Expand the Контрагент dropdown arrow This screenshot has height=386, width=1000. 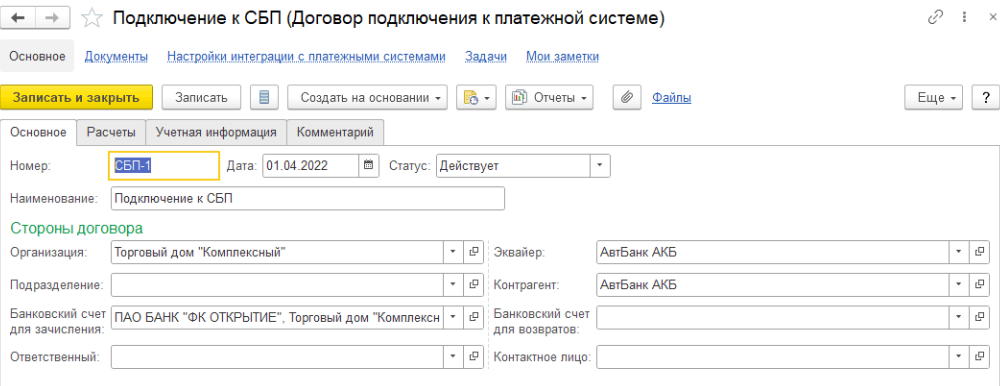click(959, 284)
